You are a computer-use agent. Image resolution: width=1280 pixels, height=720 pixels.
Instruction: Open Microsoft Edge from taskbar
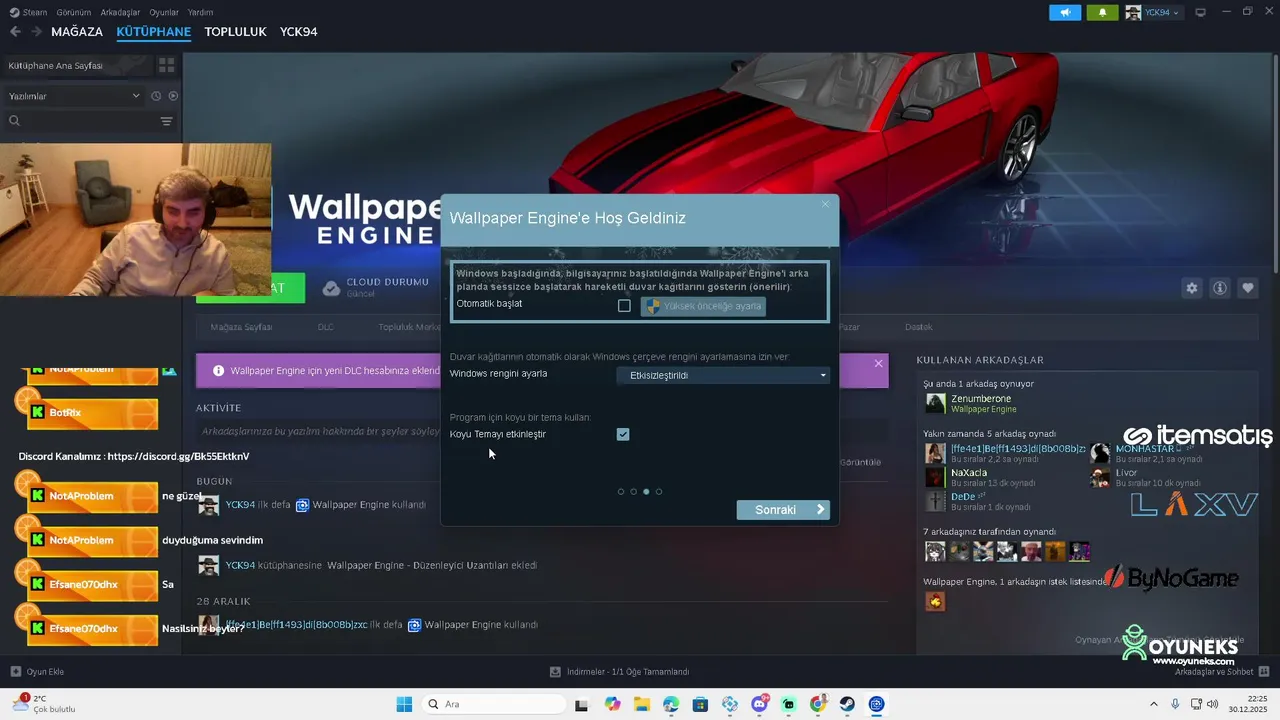670,704
